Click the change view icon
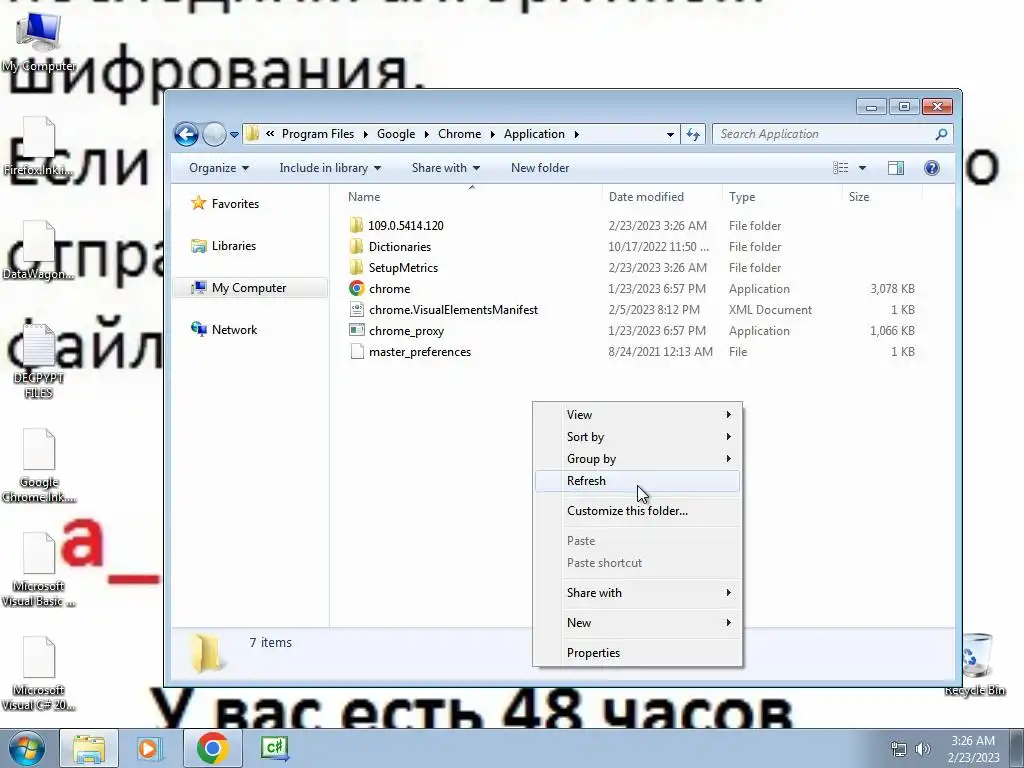 tap(841, 168)
